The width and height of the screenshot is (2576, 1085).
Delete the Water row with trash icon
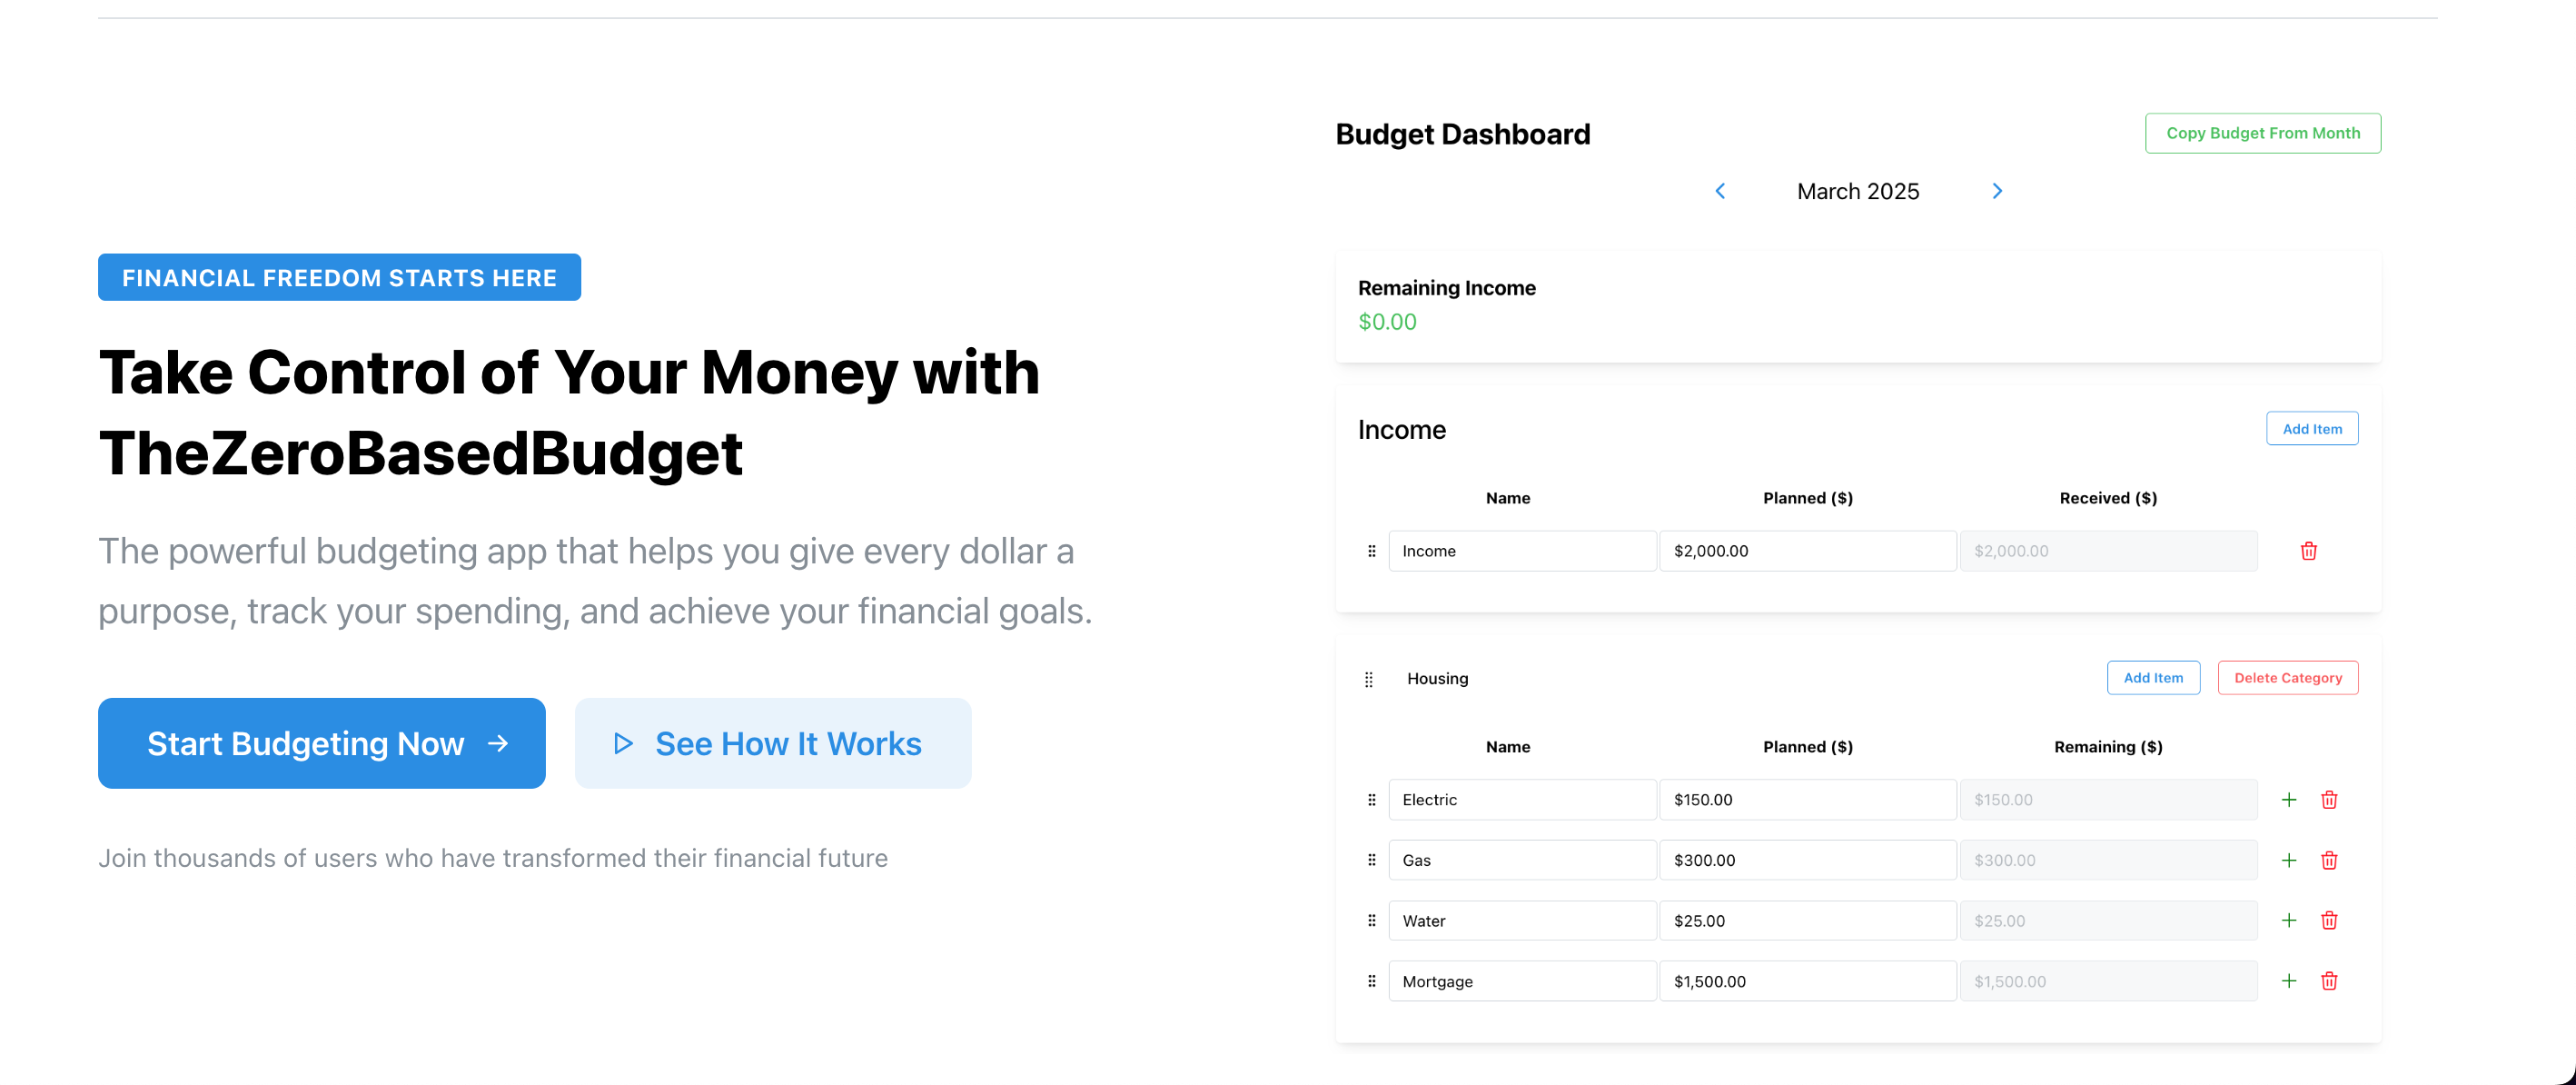(x=2329, y=920)
